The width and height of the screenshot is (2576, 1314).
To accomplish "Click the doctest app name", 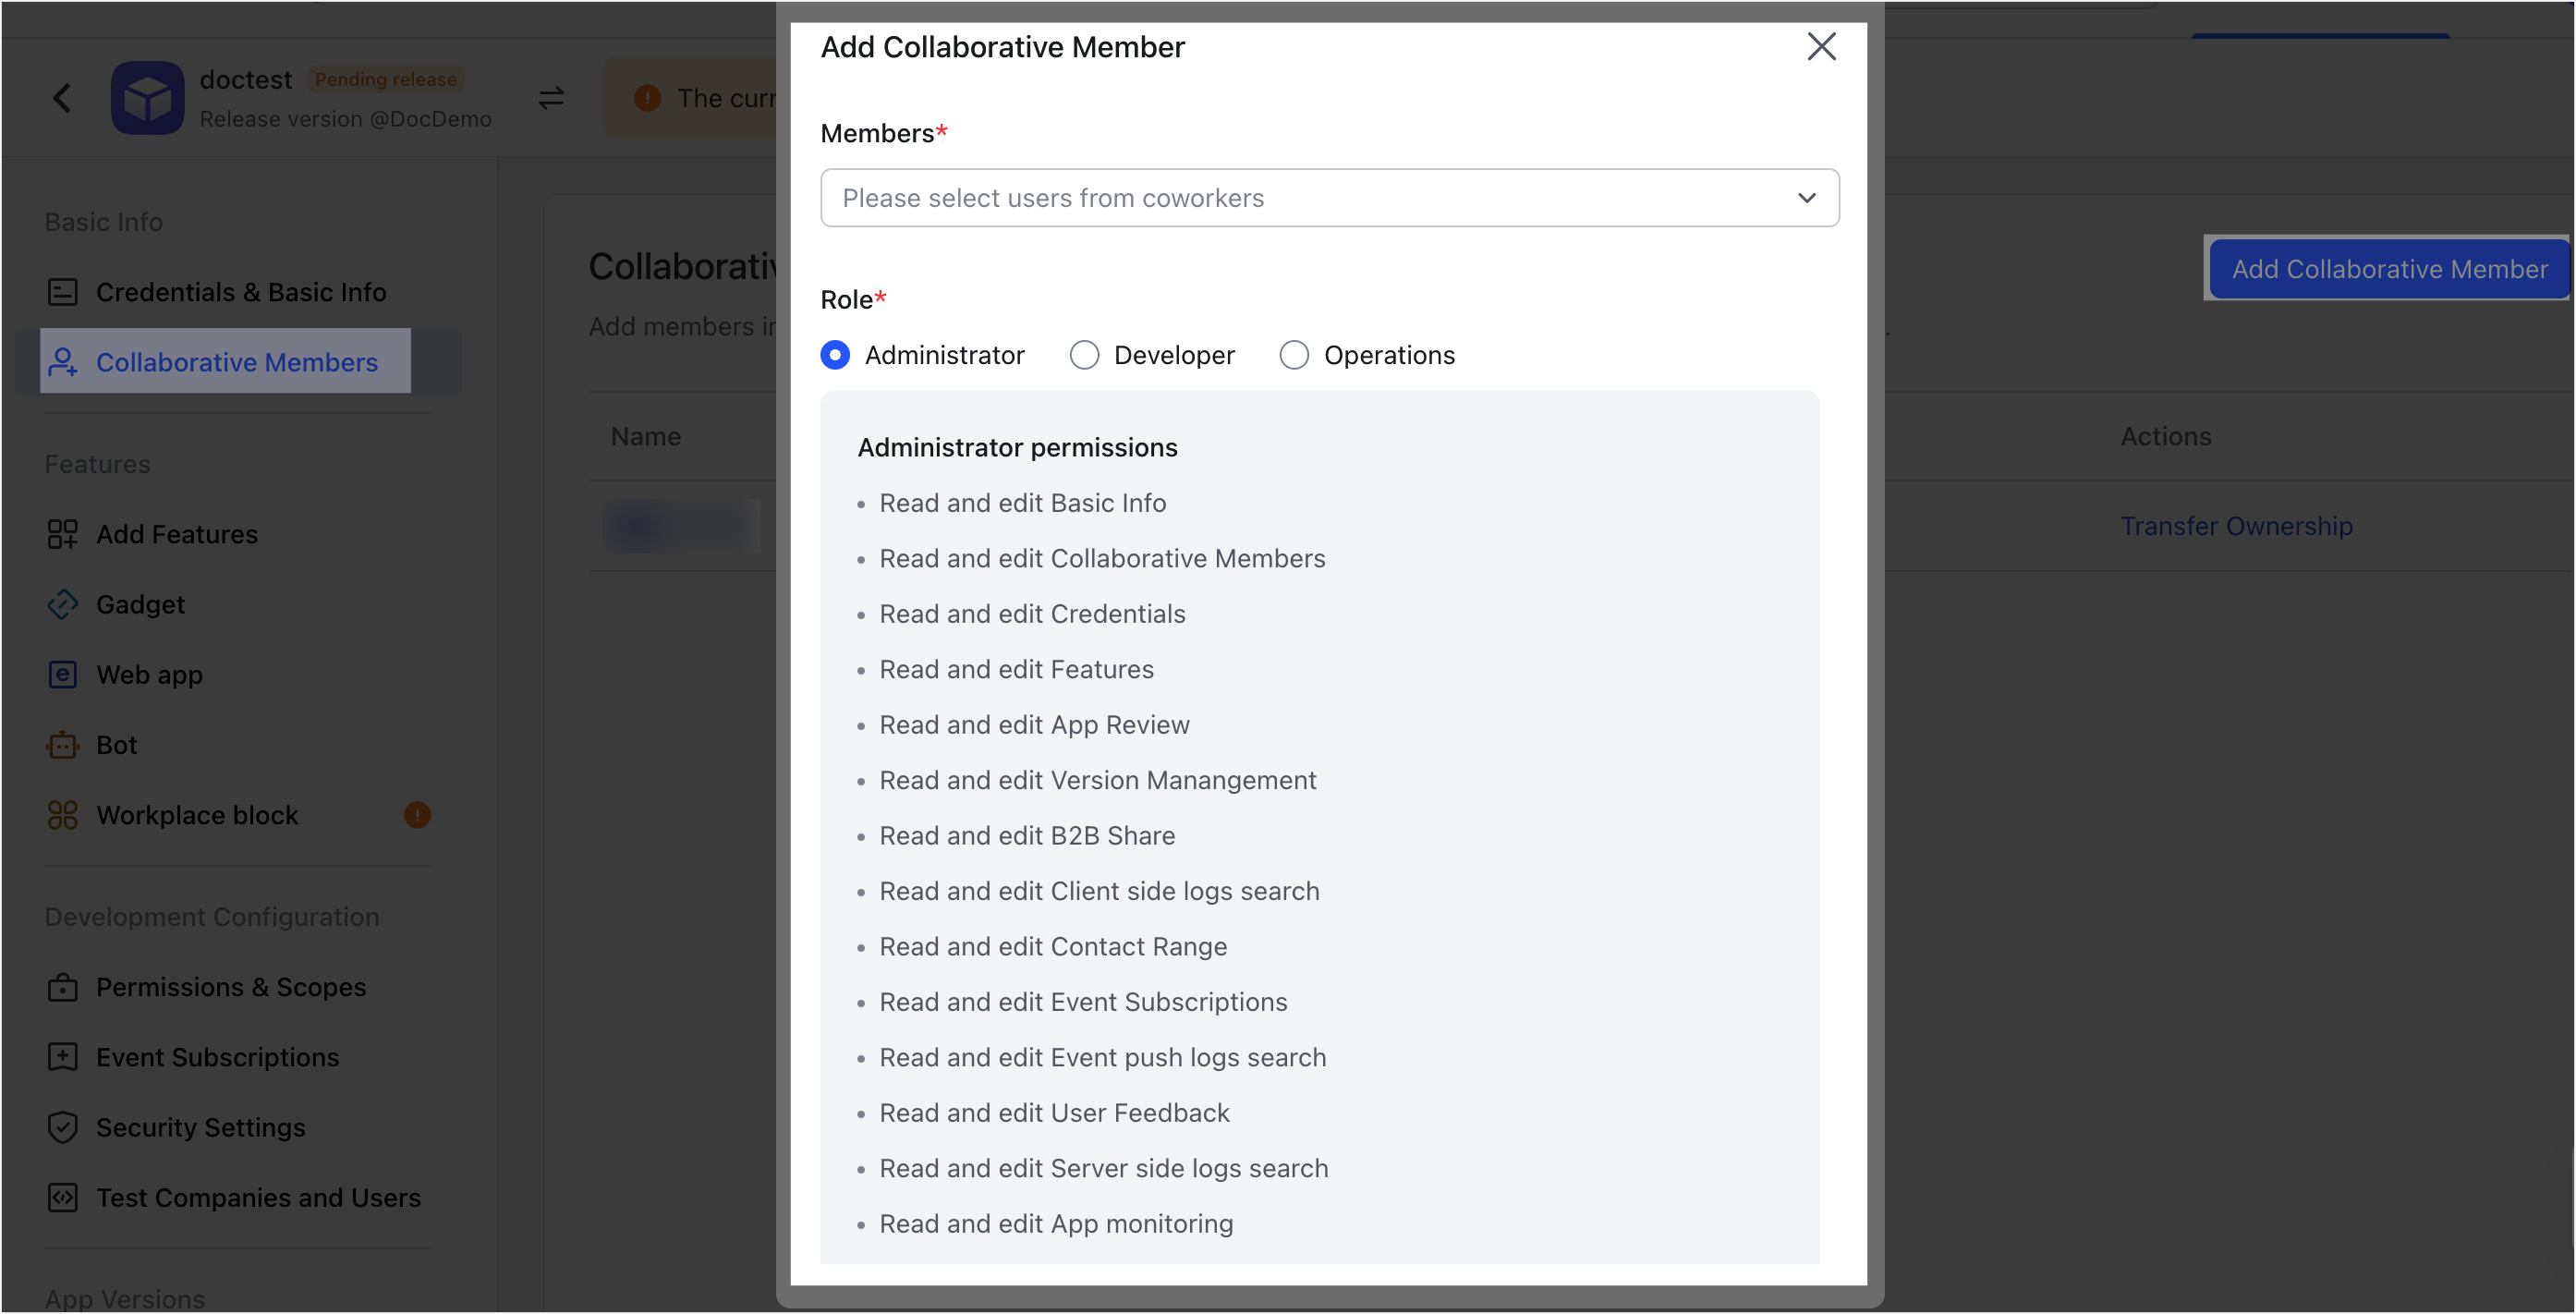I will tap(246, 80).
